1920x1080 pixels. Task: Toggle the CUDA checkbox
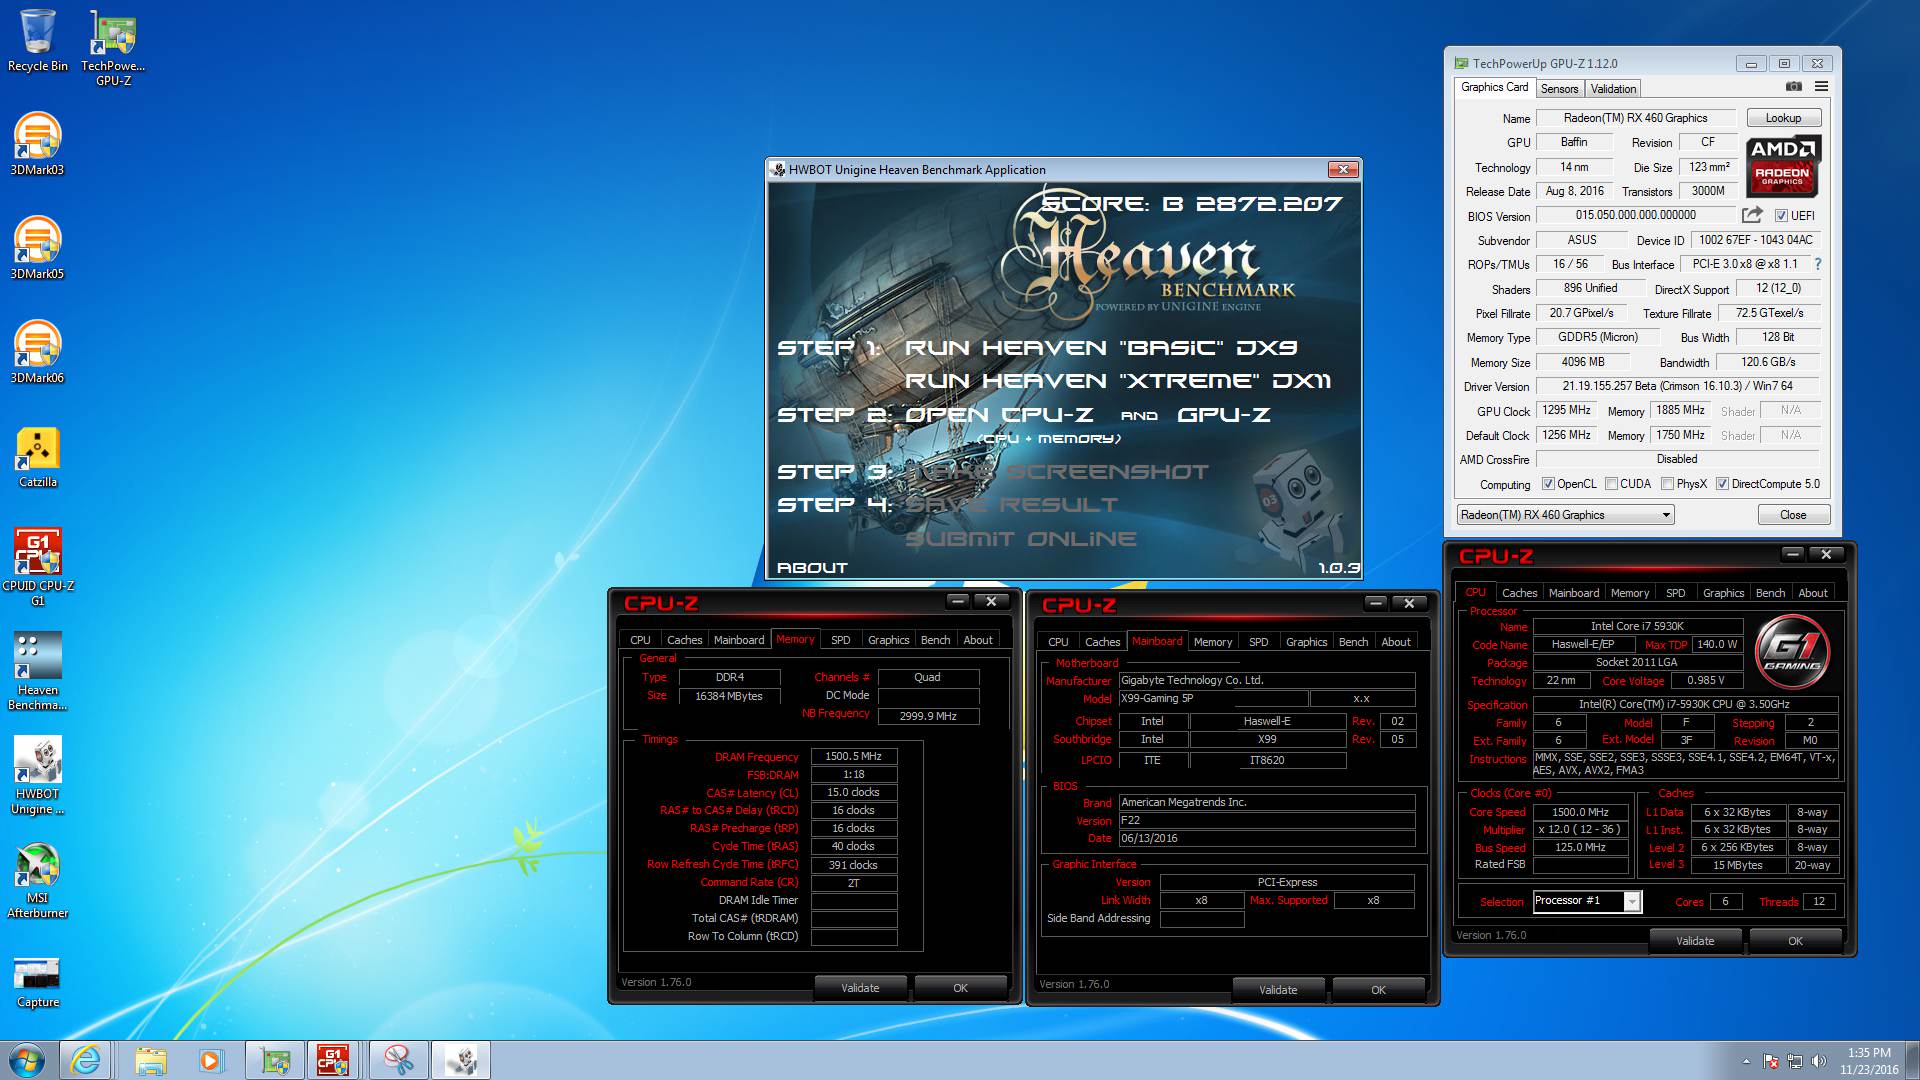(1611, 484)
